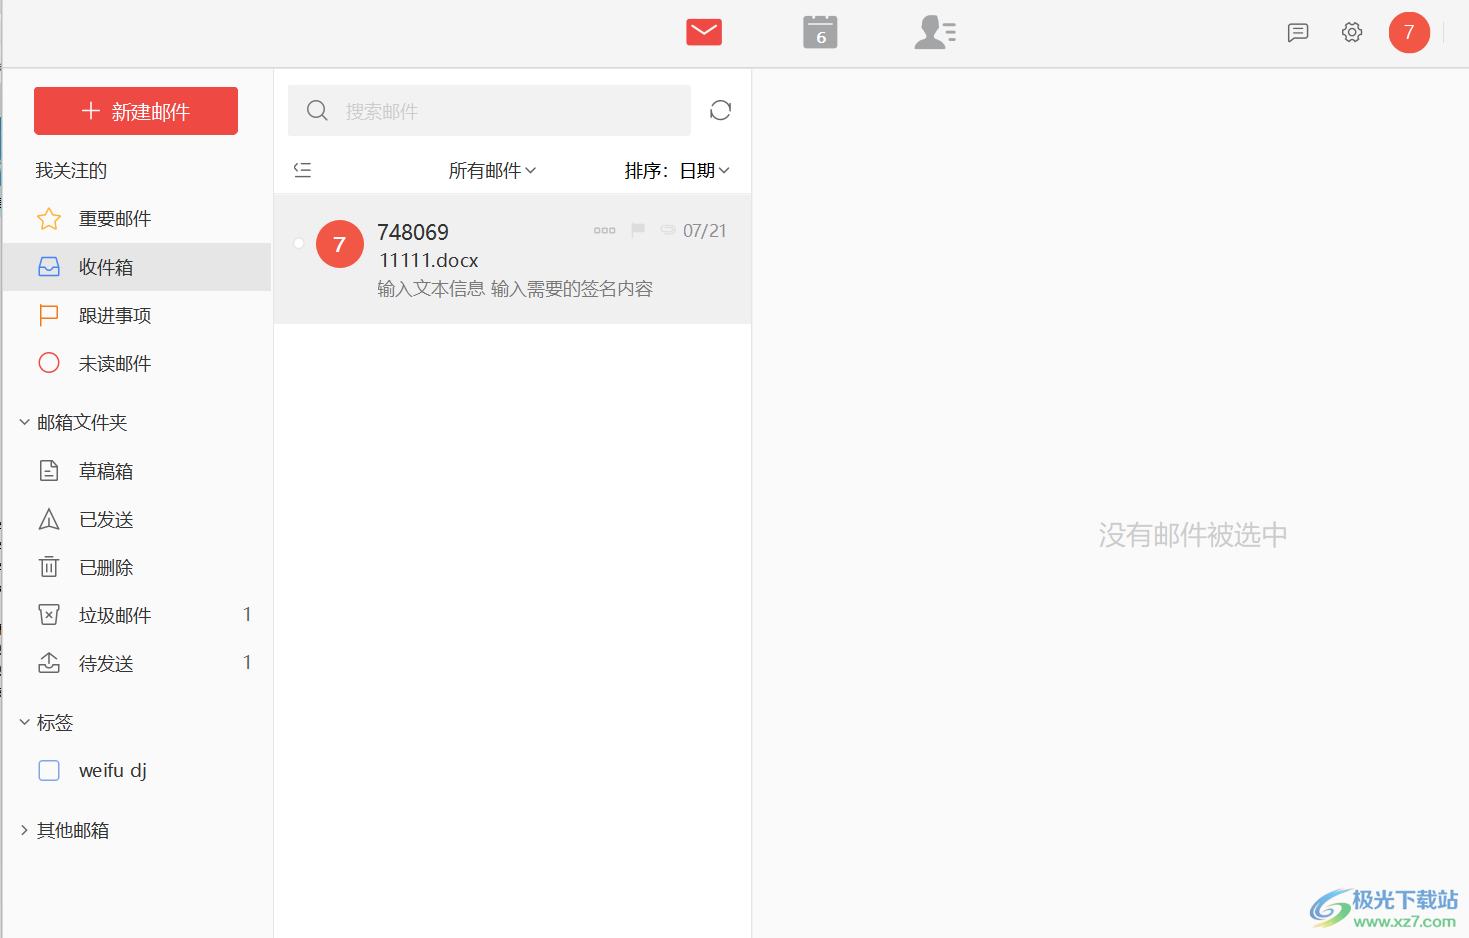The width and height of the screenshot is (1469, 938).
Task: Select 重要邮件 in the sidebar
Action: coord(137,219)
